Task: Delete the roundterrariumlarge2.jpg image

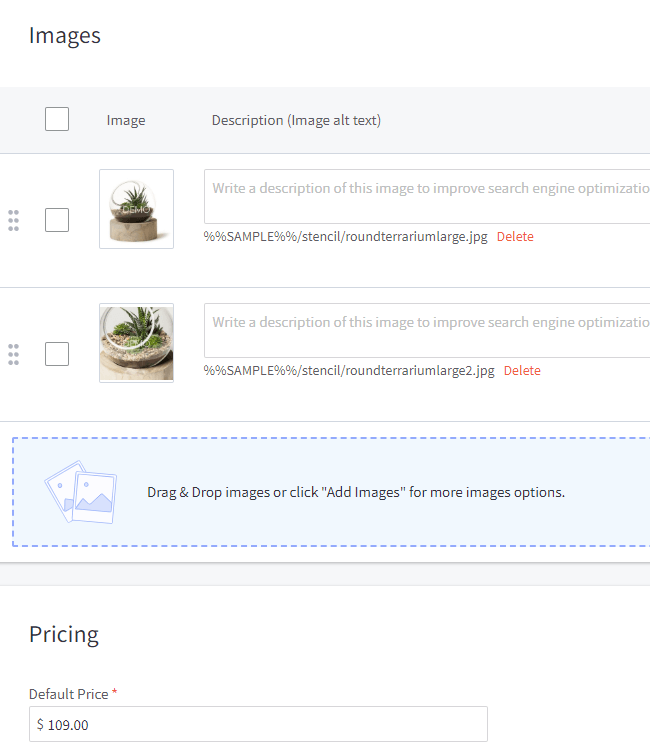Action: pos(522,371)
